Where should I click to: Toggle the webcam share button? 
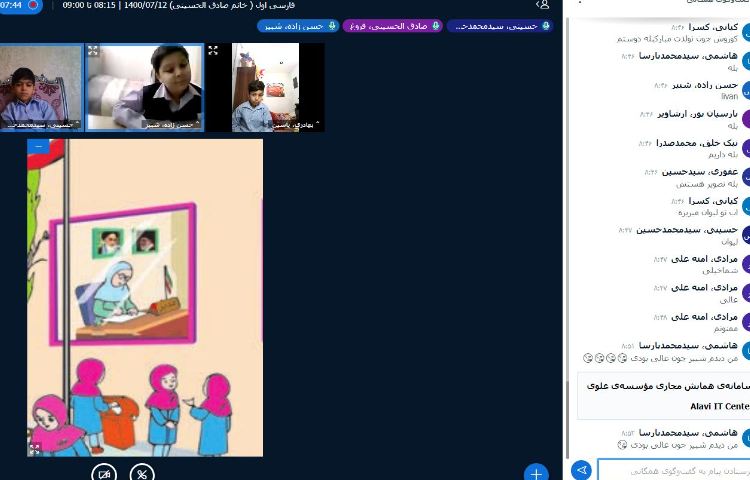click(104, 473)
